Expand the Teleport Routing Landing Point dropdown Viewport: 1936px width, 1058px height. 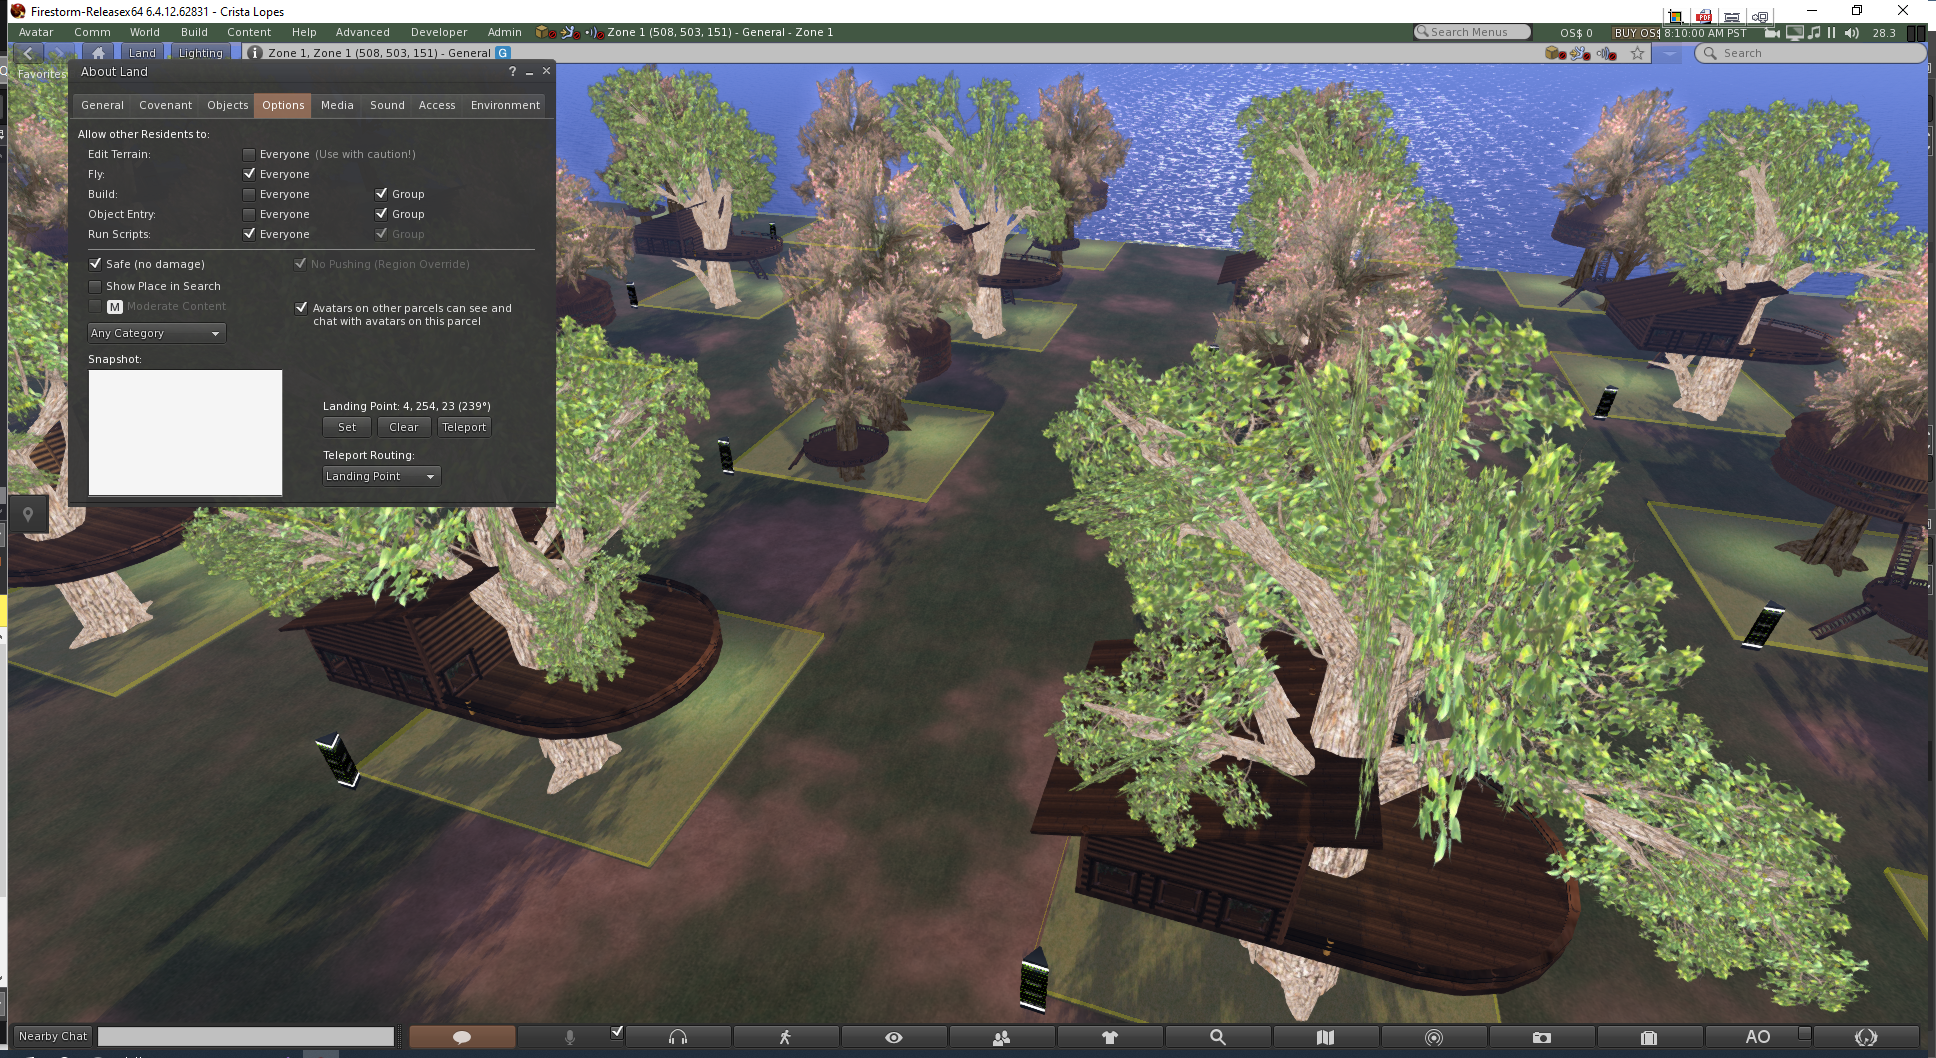click(381, 476)
